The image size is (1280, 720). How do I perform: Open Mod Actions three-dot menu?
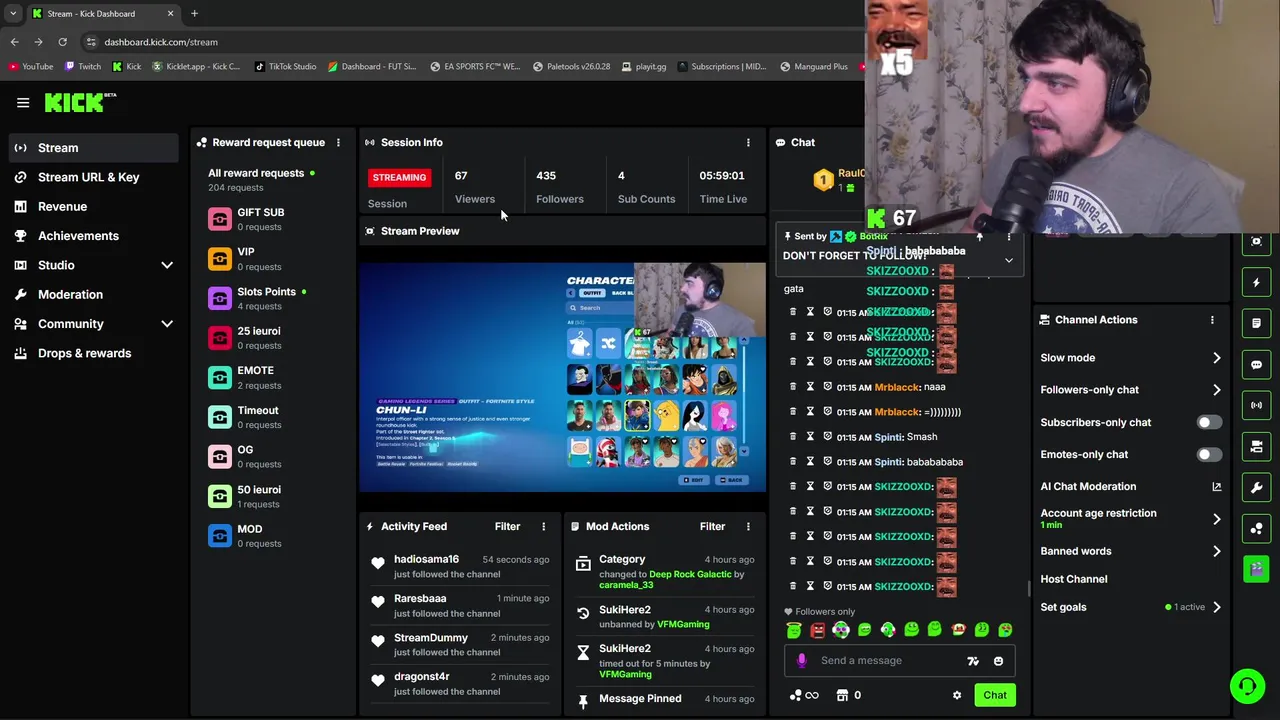pyautogui.click(x=748, y=527)
